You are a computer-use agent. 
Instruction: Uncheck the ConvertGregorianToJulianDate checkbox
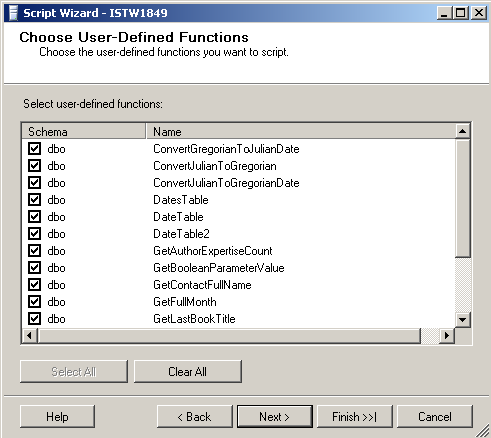[34, 149]
